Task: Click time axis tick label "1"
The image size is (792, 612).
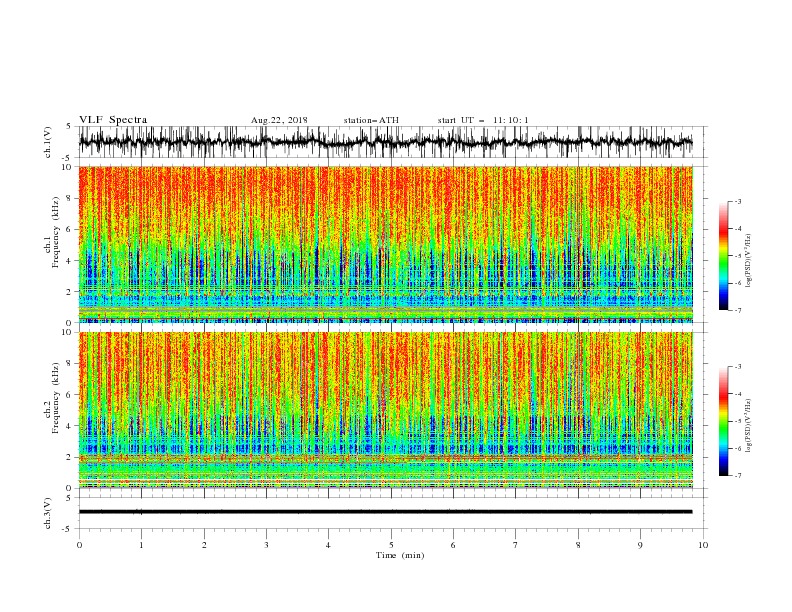Action: (141, 545)
